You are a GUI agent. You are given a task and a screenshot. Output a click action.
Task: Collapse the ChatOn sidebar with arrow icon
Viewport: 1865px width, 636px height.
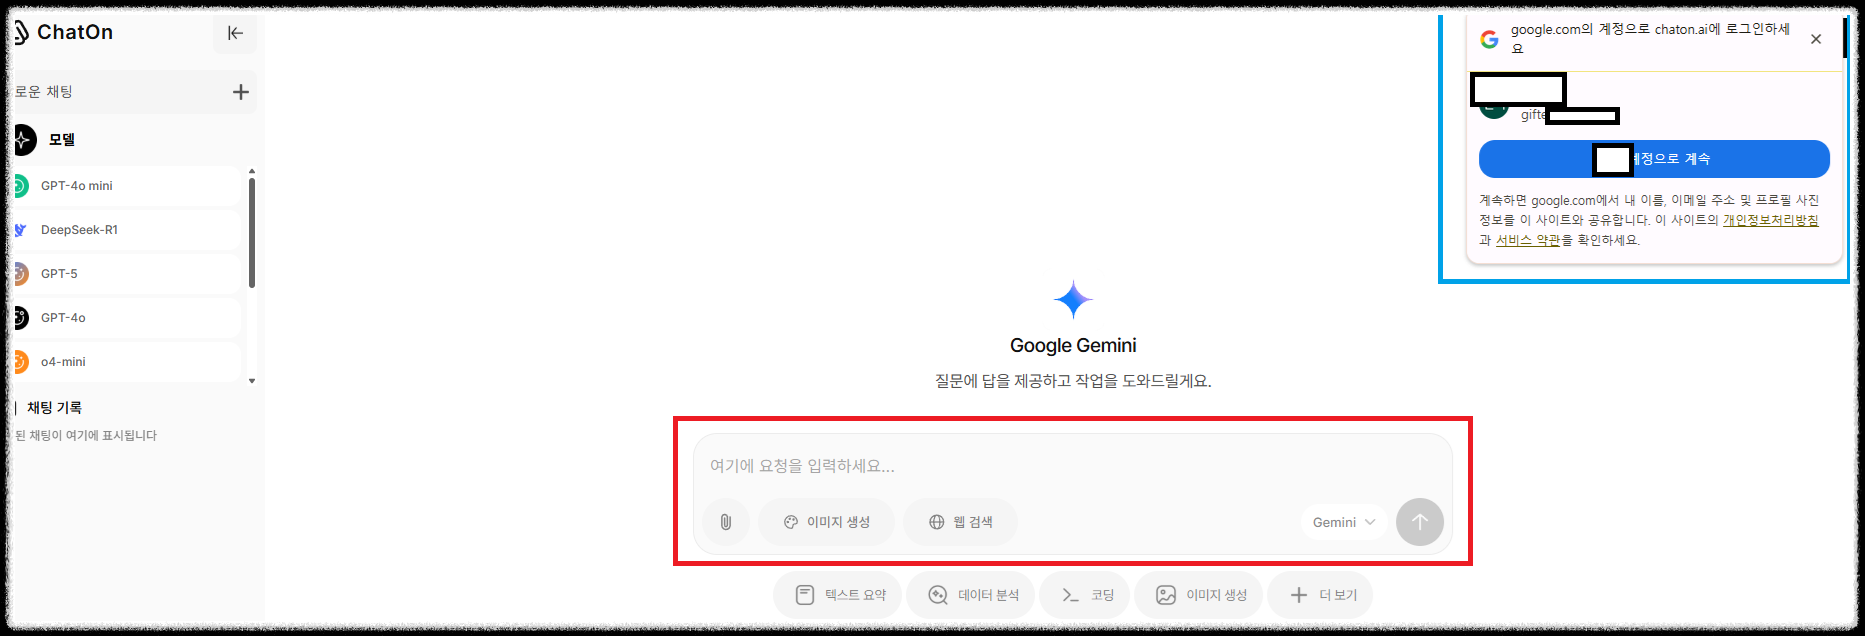coord(235,33)
